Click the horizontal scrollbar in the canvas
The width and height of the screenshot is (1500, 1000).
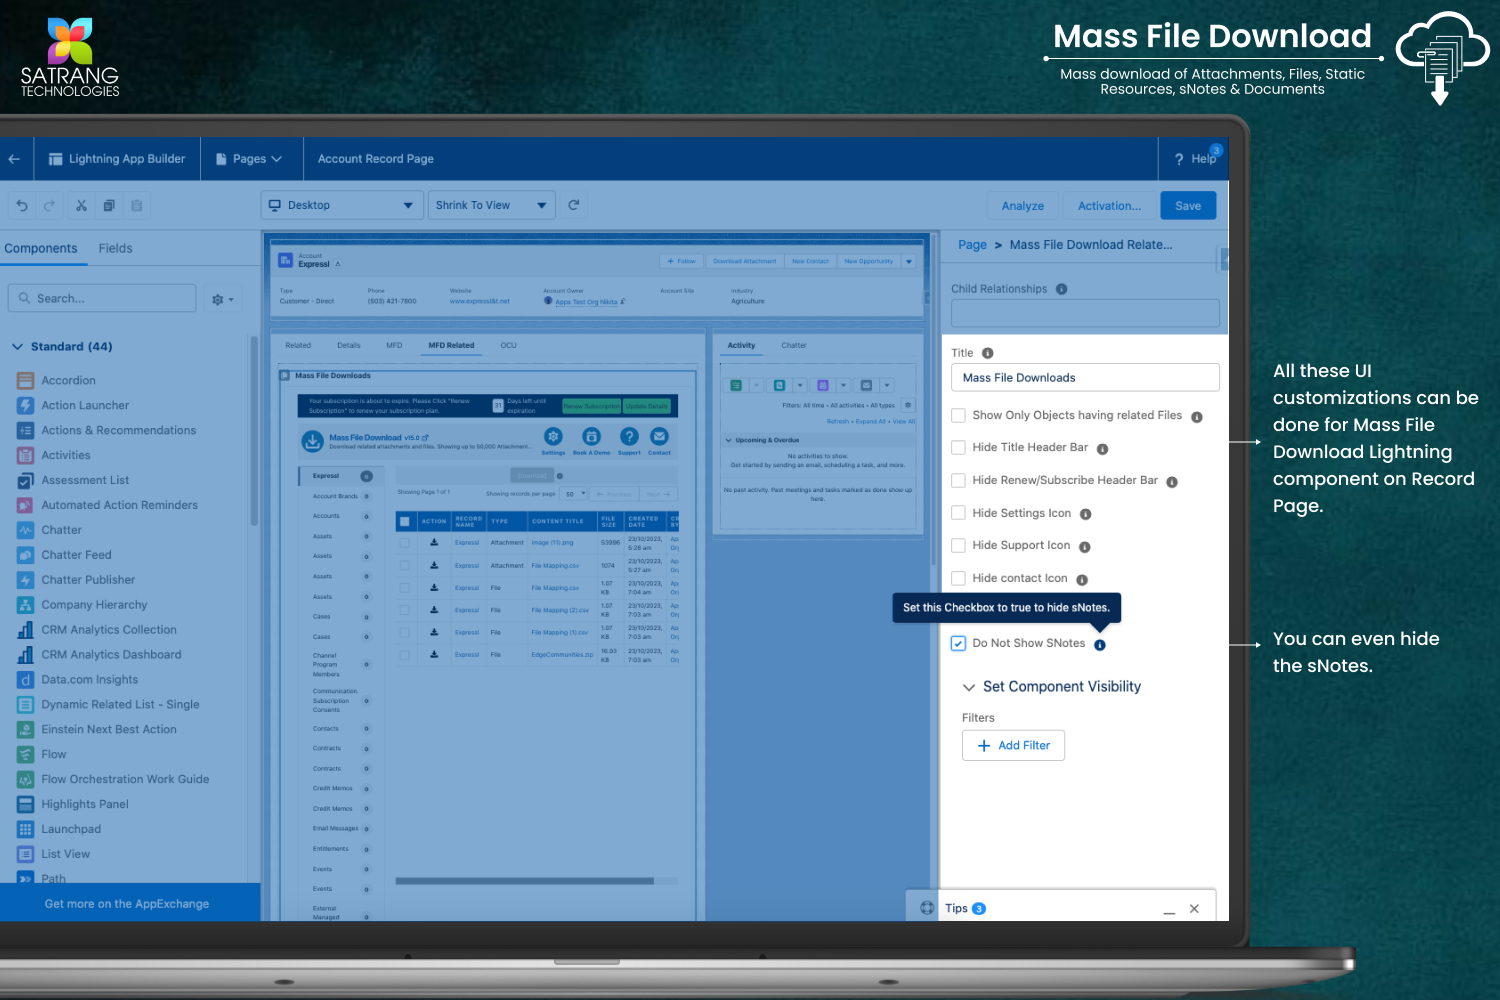(x=524, y=881)
